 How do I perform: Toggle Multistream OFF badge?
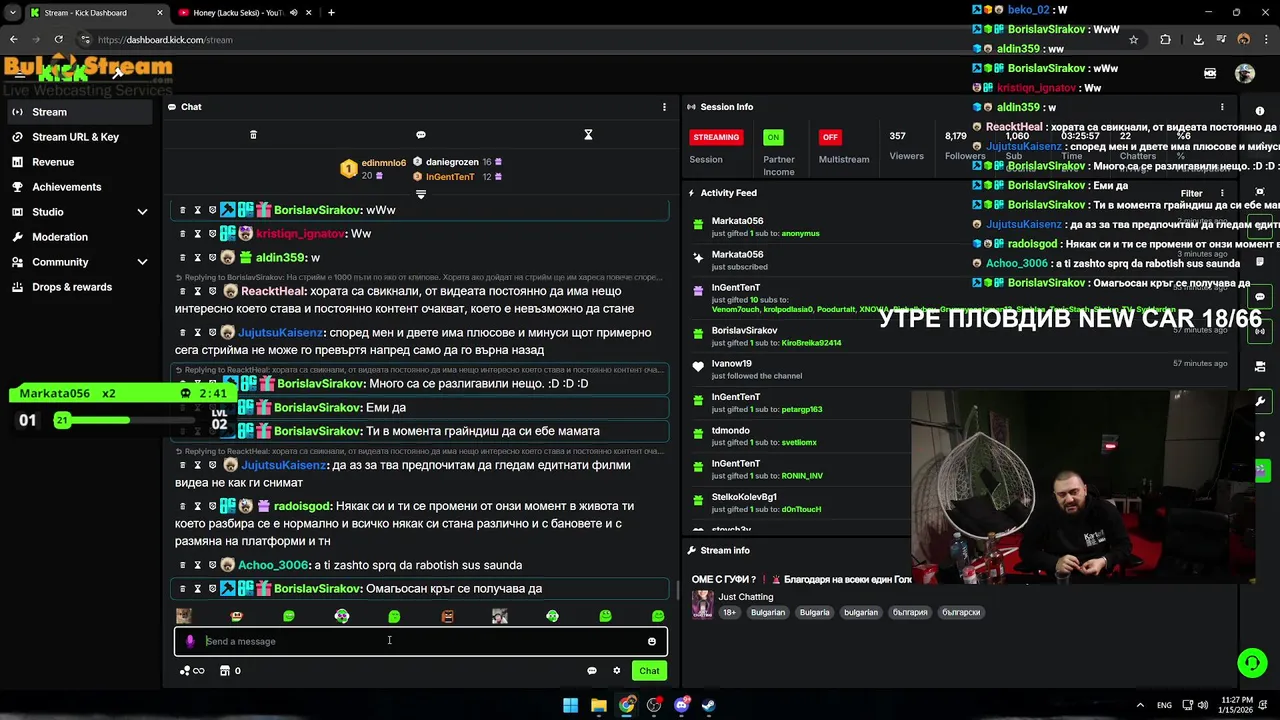pyautogui.click(x=830, y=137)
